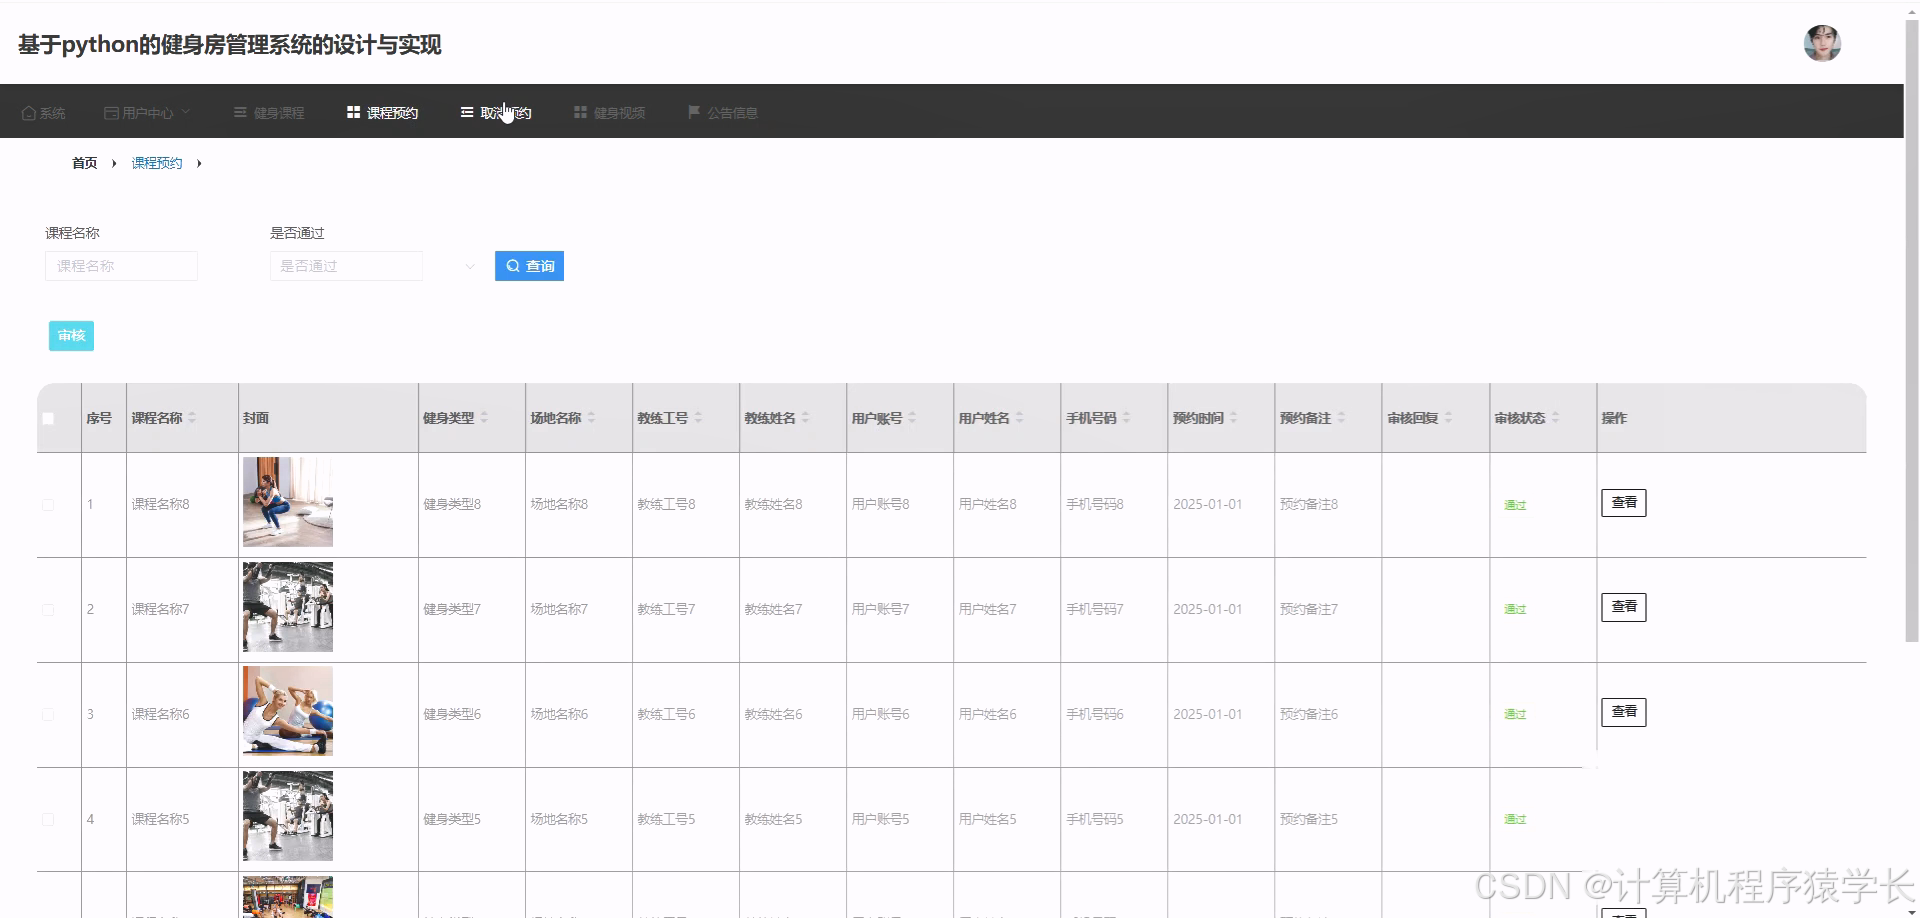The height and width of the screenshot is (918, 1920).
Task: Click the 审核 review button
Action: tap(71, 336)
